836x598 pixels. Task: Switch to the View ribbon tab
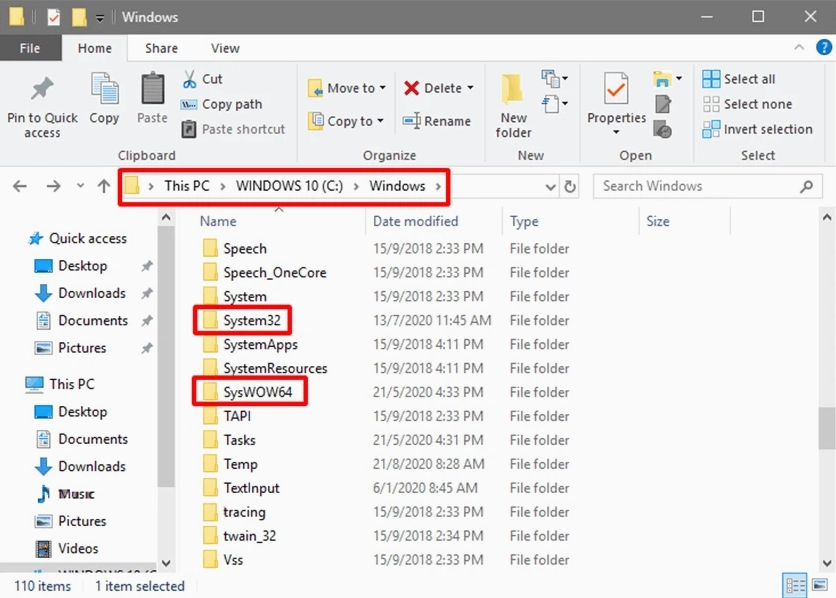[x=225, y=48]
